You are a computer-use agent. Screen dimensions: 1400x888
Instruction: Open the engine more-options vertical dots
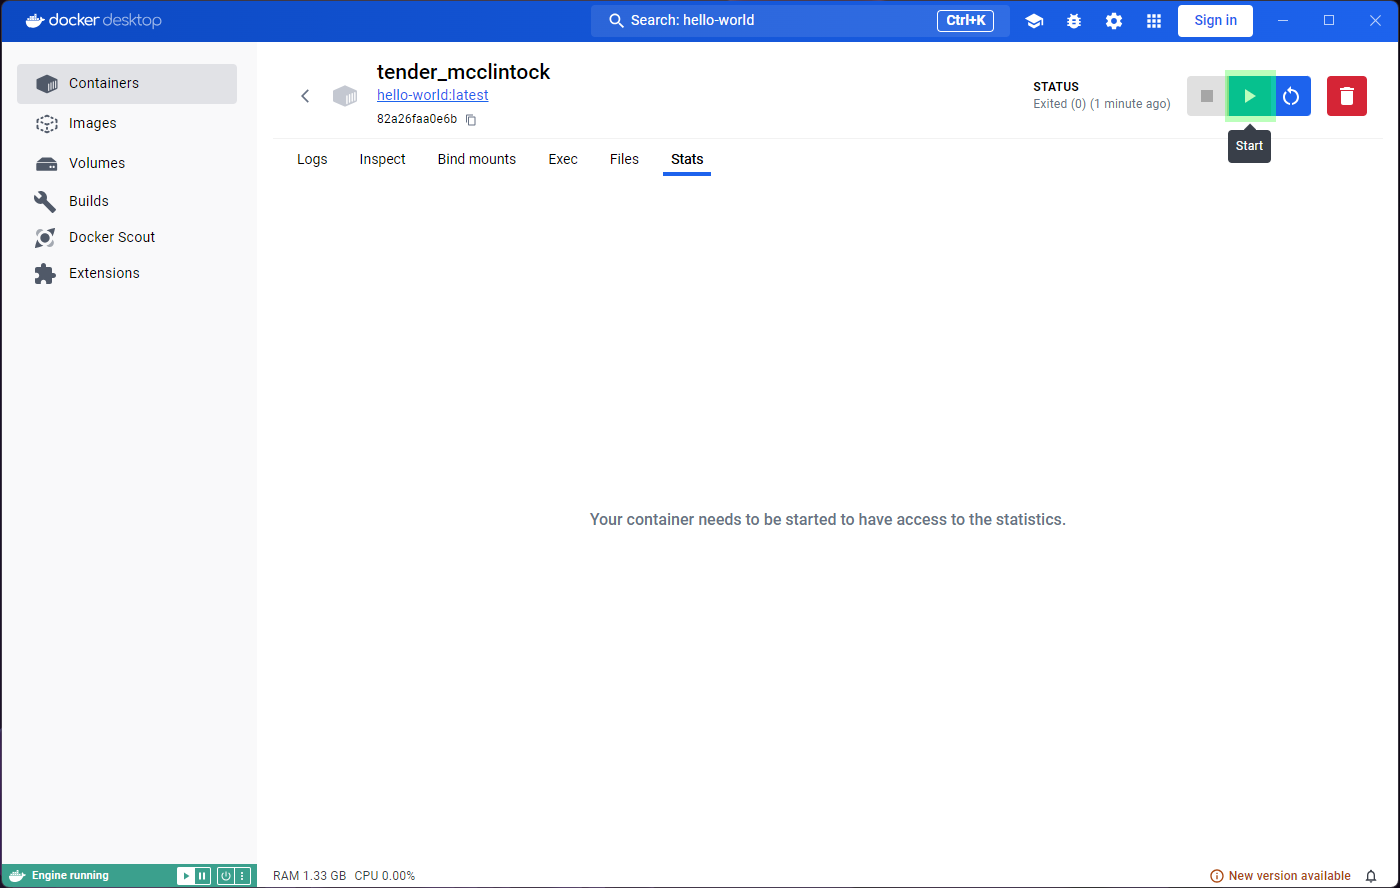(242, 876)
